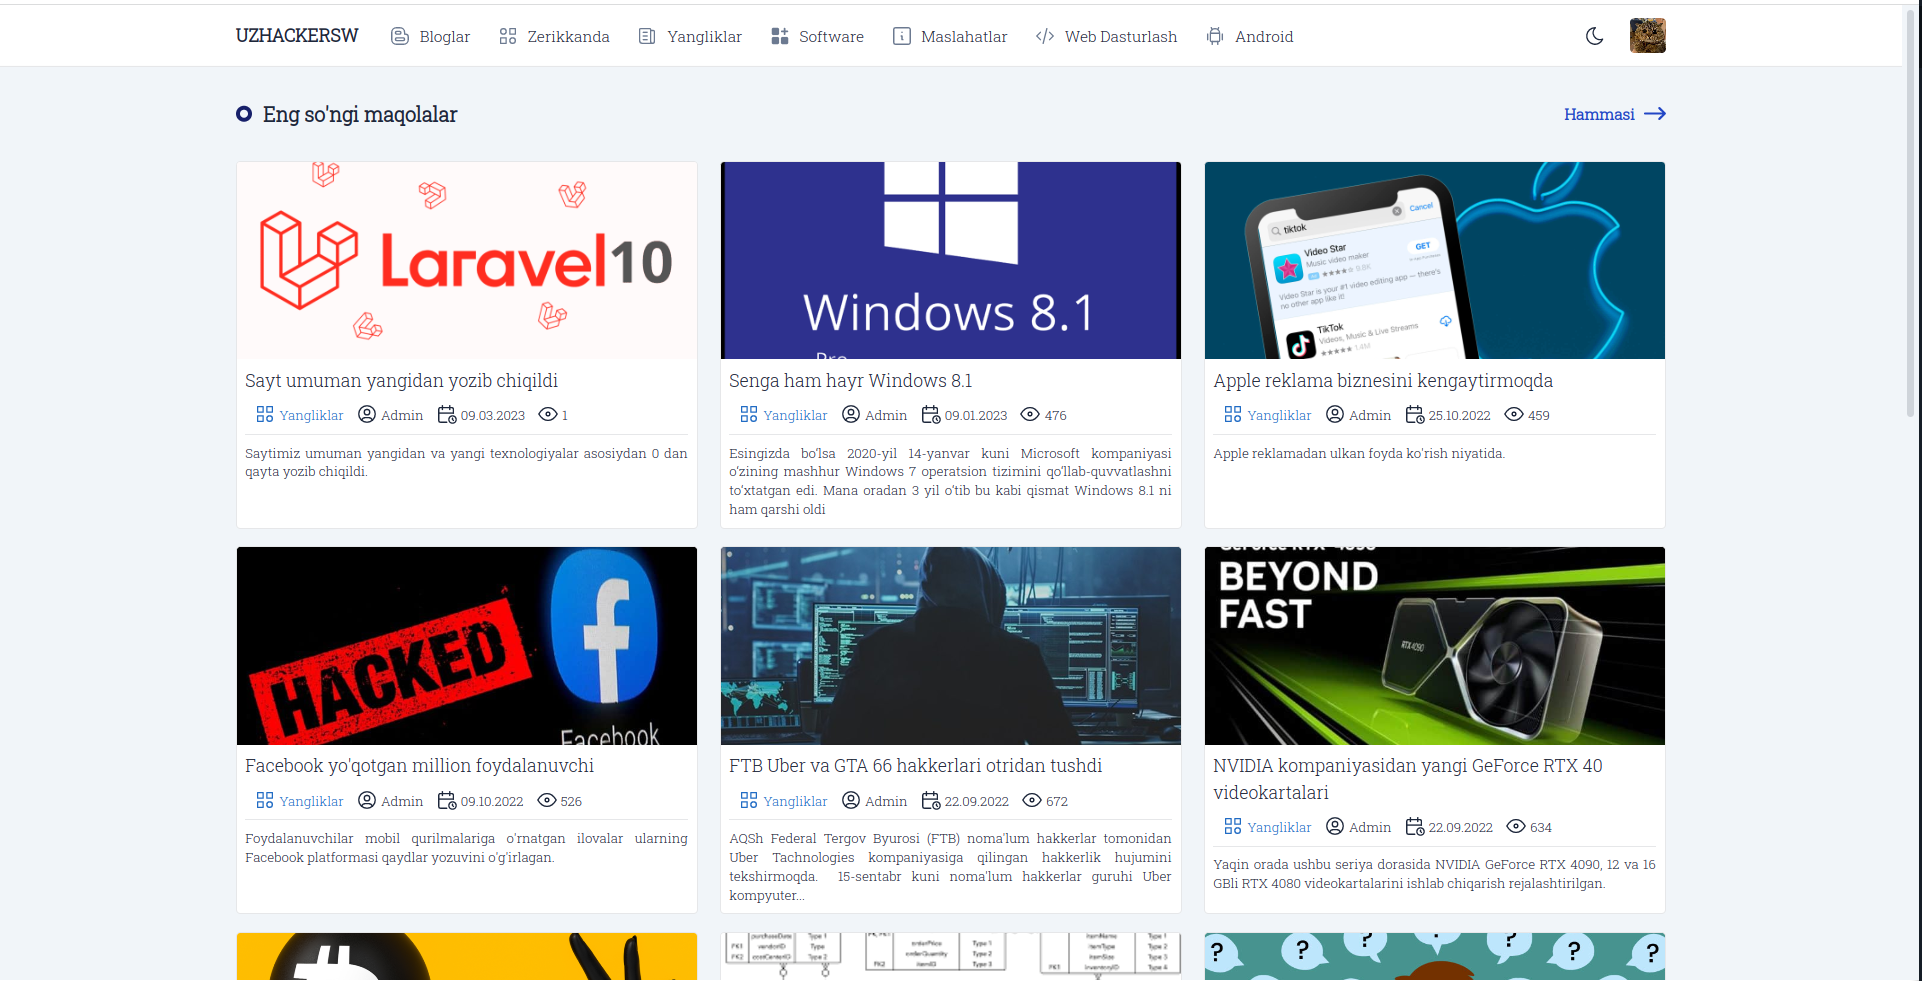The height and width of the screenshot is (981, 1922).
Task: Toggle dark mode moon icon
Action: [x=1595, y=36]
